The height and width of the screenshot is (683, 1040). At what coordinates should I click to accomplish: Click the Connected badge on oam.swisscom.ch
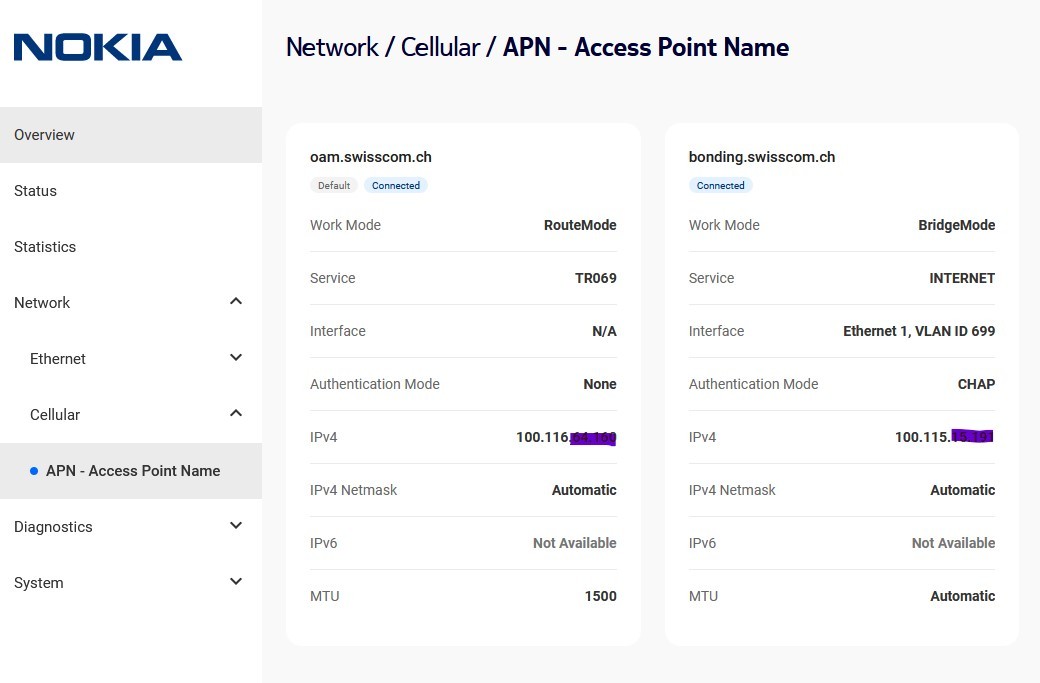396,185
